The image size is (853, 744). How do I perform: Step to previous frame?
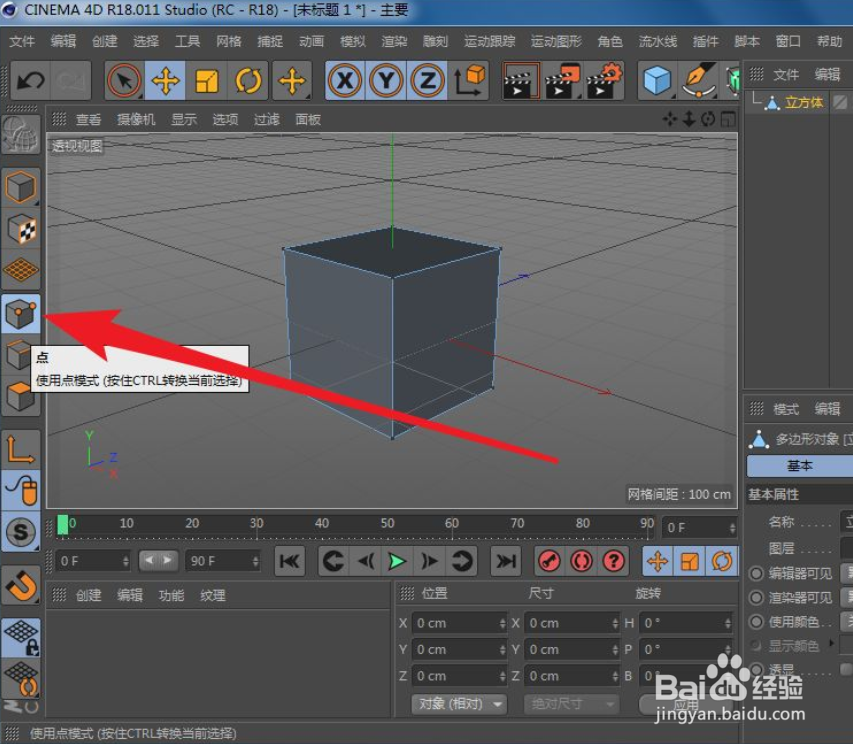366,561
